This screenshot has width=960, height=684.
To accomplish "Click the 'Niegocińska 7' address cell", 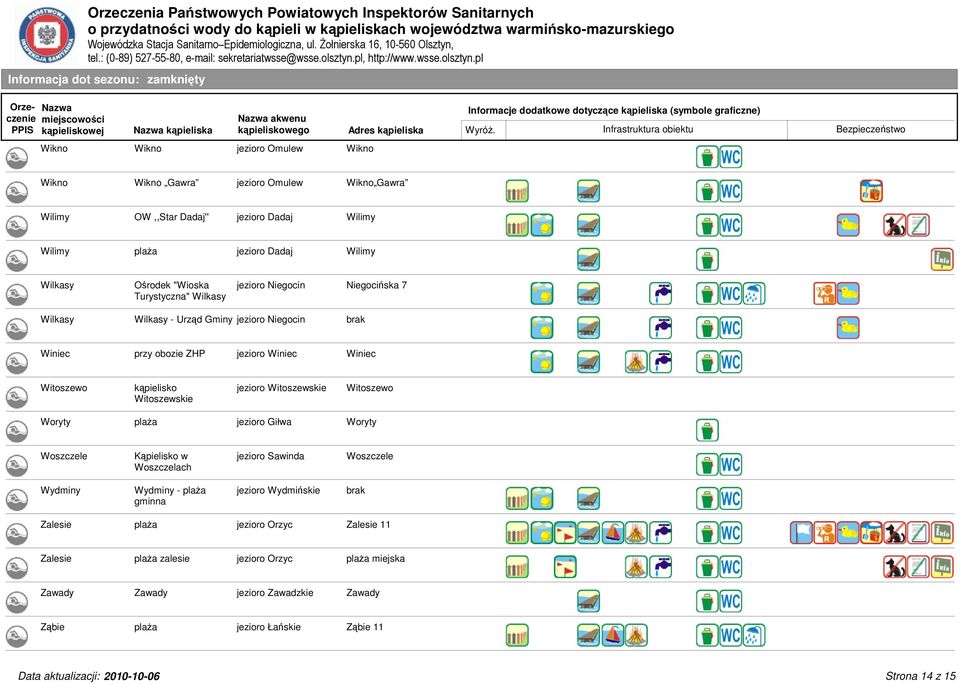I will pyautogui.click(x=377, y=285).
